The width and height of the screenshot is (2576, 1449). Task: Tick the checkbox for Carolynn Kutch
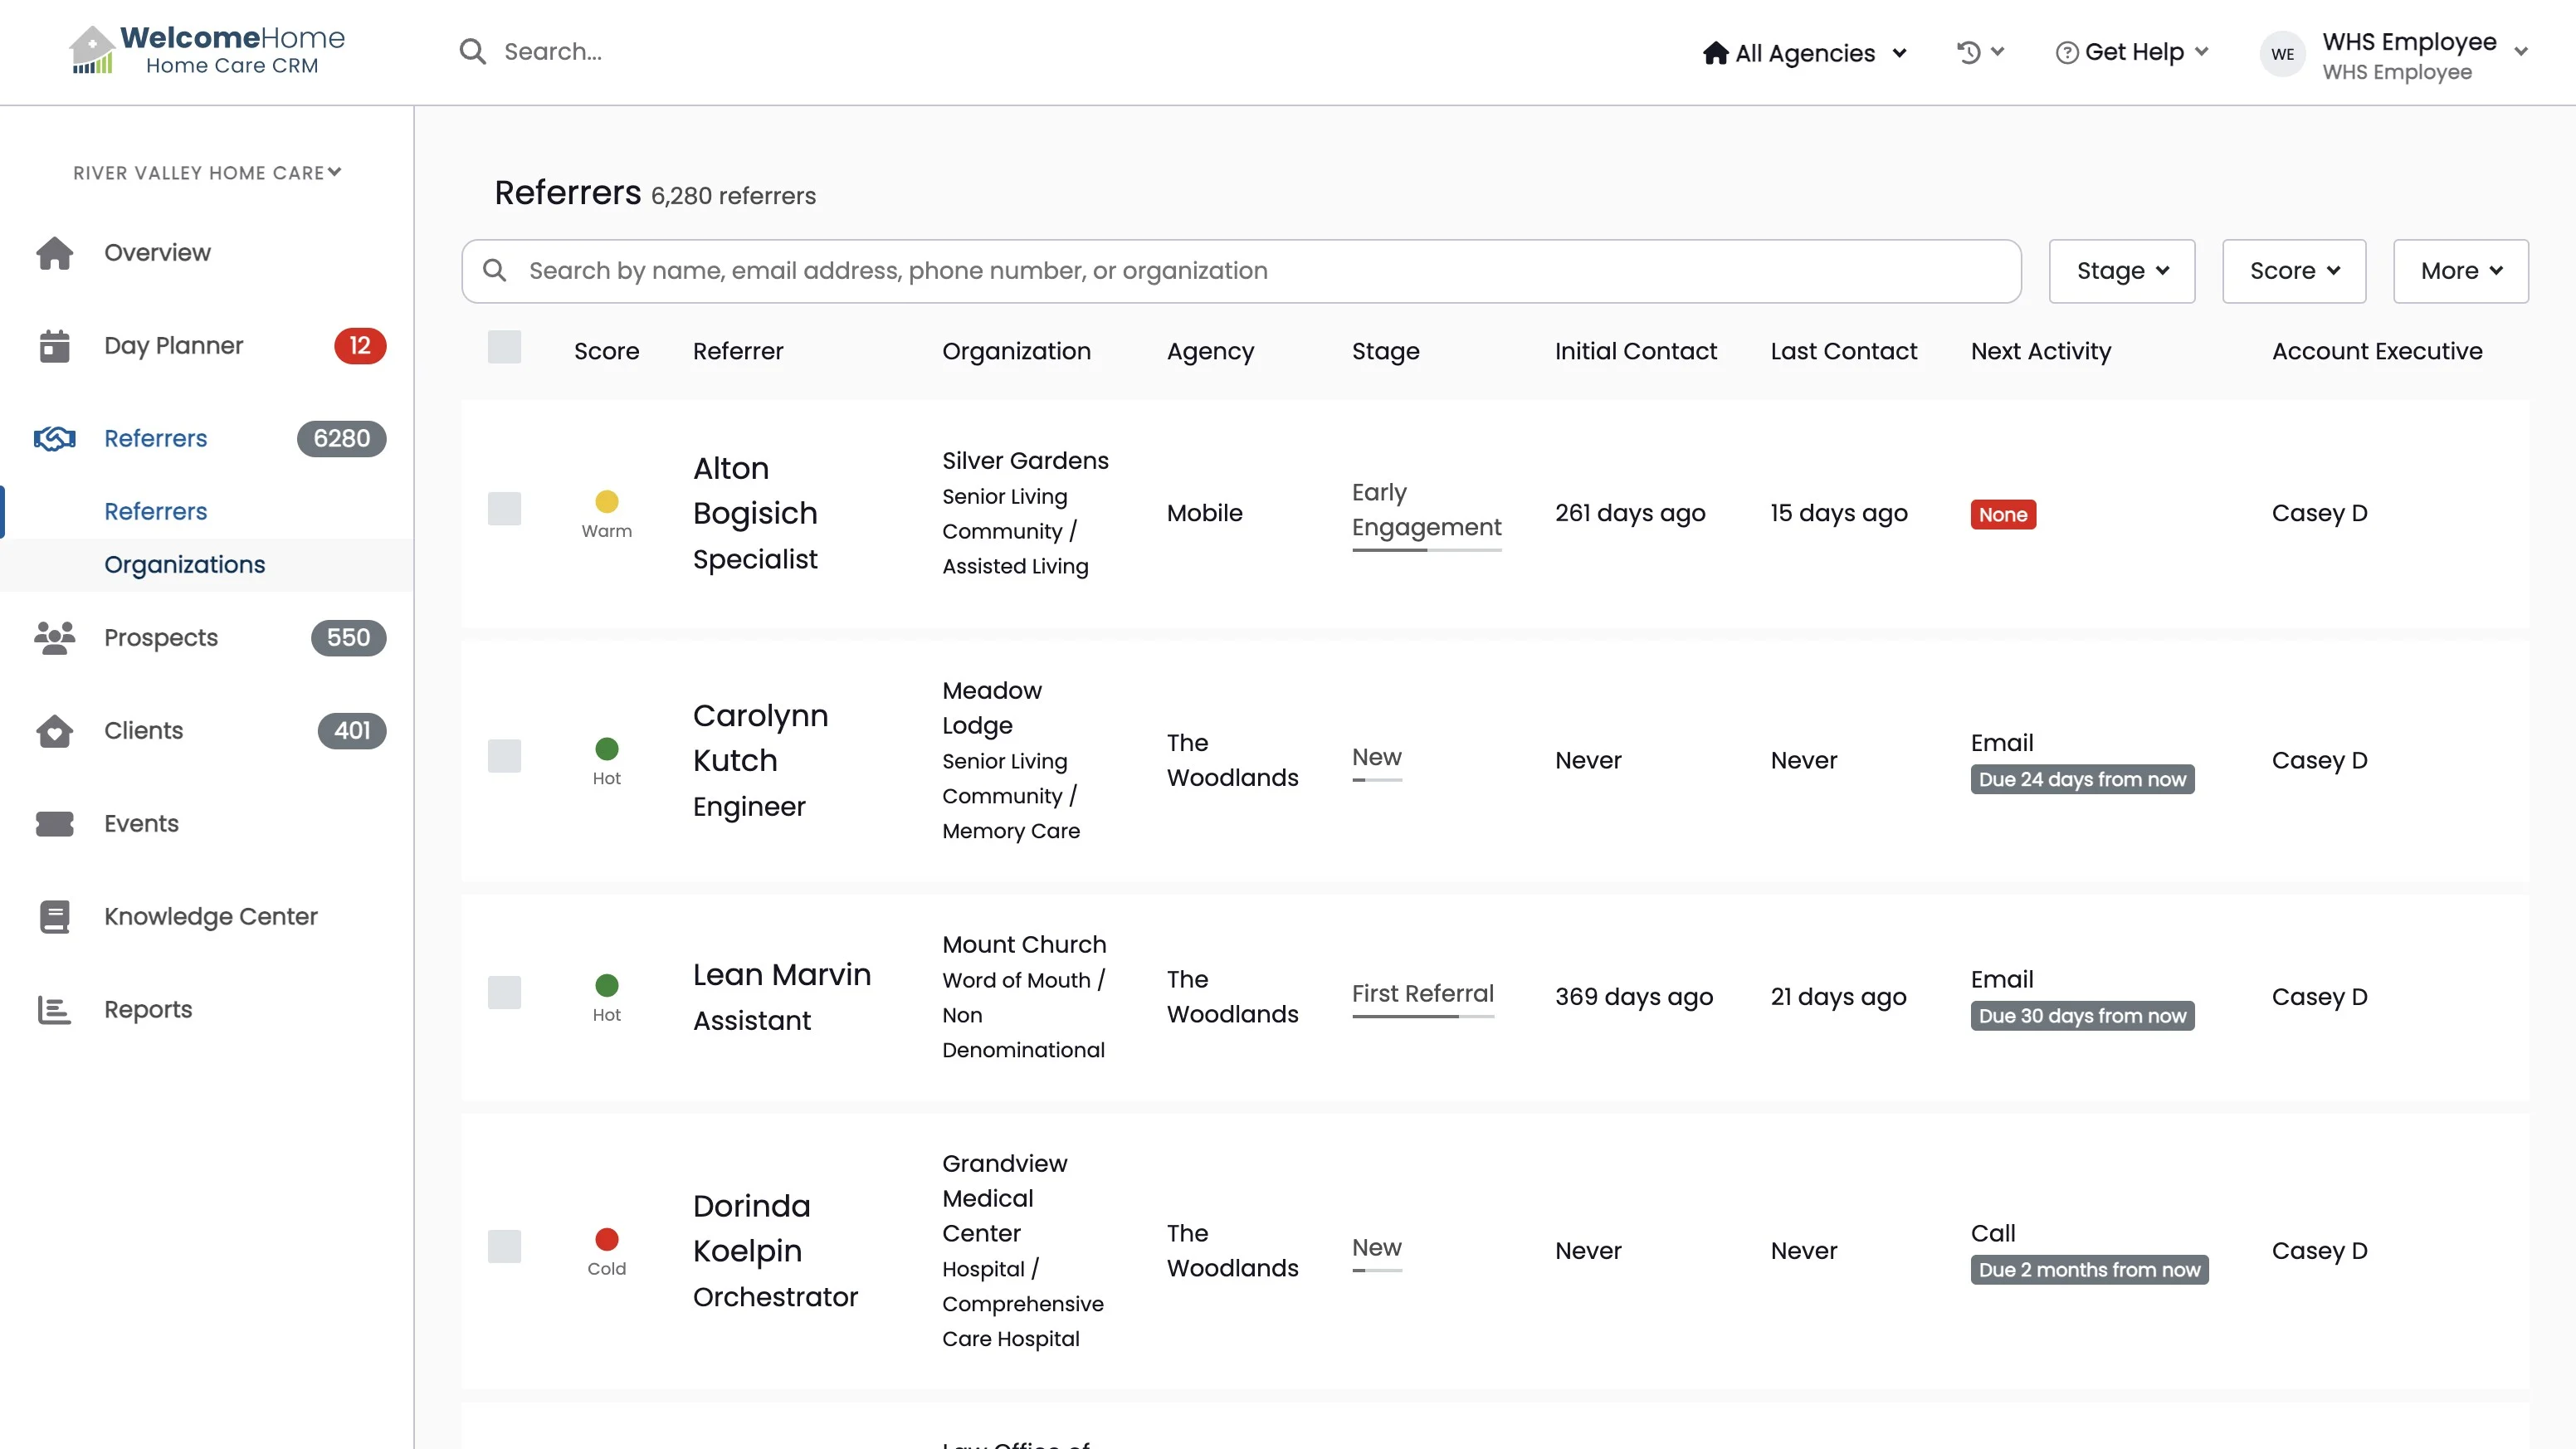(x=504, y=756)
